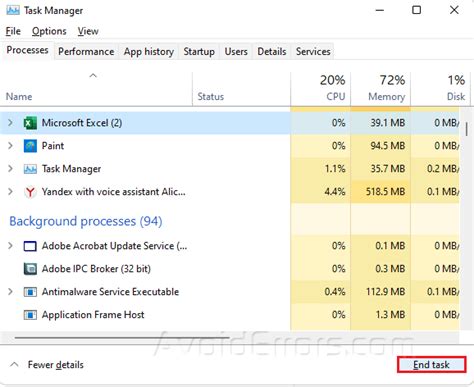
Task: Select Antimalware Service Executable name
Action: (x=110, y=292)
